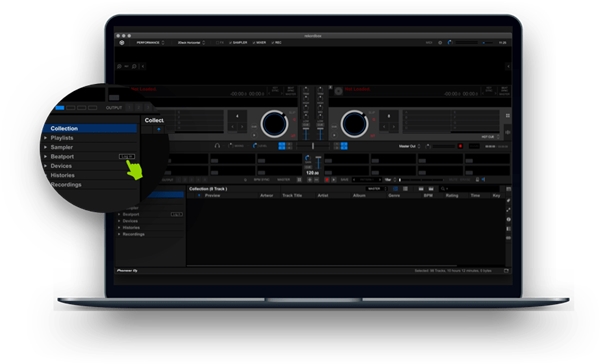Click the channel 1 volume fader
This screenshot has height=364, width=600.
coord(306,134)
